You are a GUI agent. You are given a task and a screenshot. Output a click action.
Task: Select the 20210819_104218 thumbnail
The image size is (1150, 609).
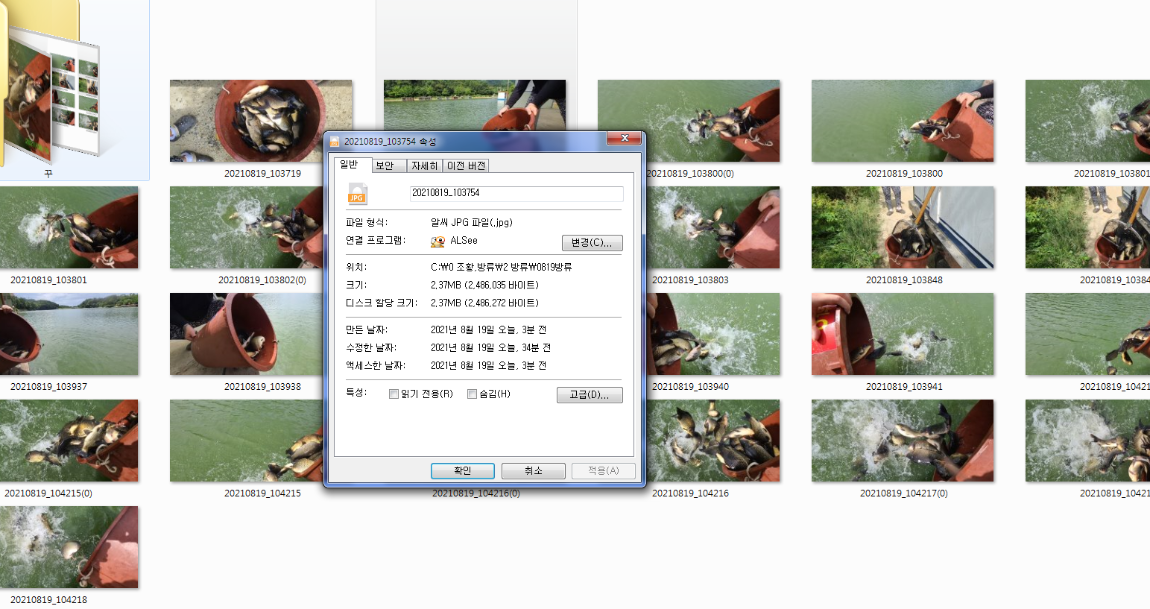click(x=71, y=547)
